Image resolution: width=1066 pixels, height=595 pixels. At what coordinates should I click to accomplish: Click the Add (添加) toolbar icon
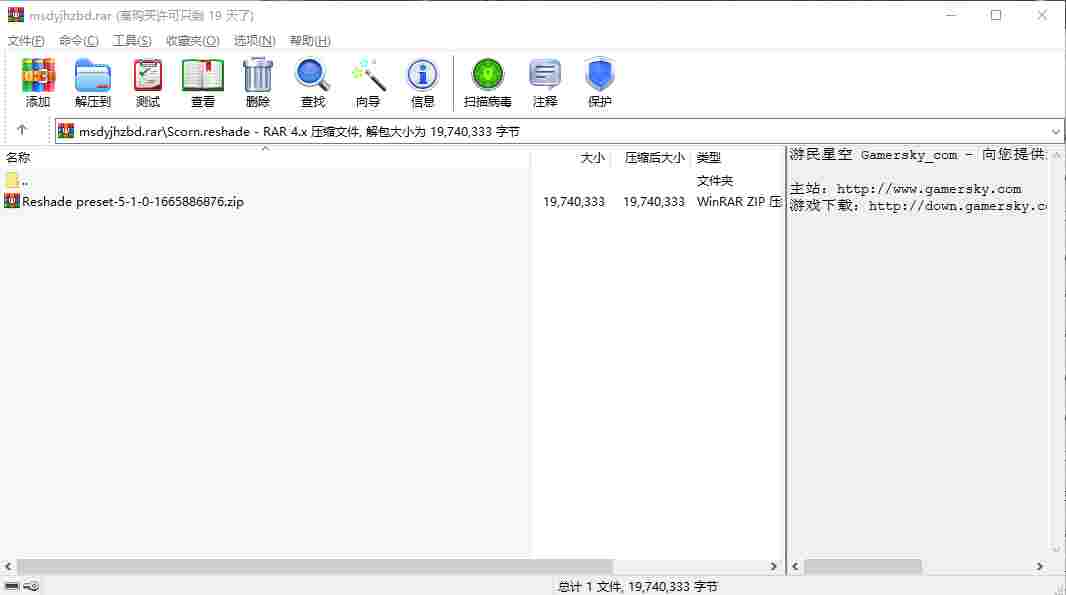[37, 82]
